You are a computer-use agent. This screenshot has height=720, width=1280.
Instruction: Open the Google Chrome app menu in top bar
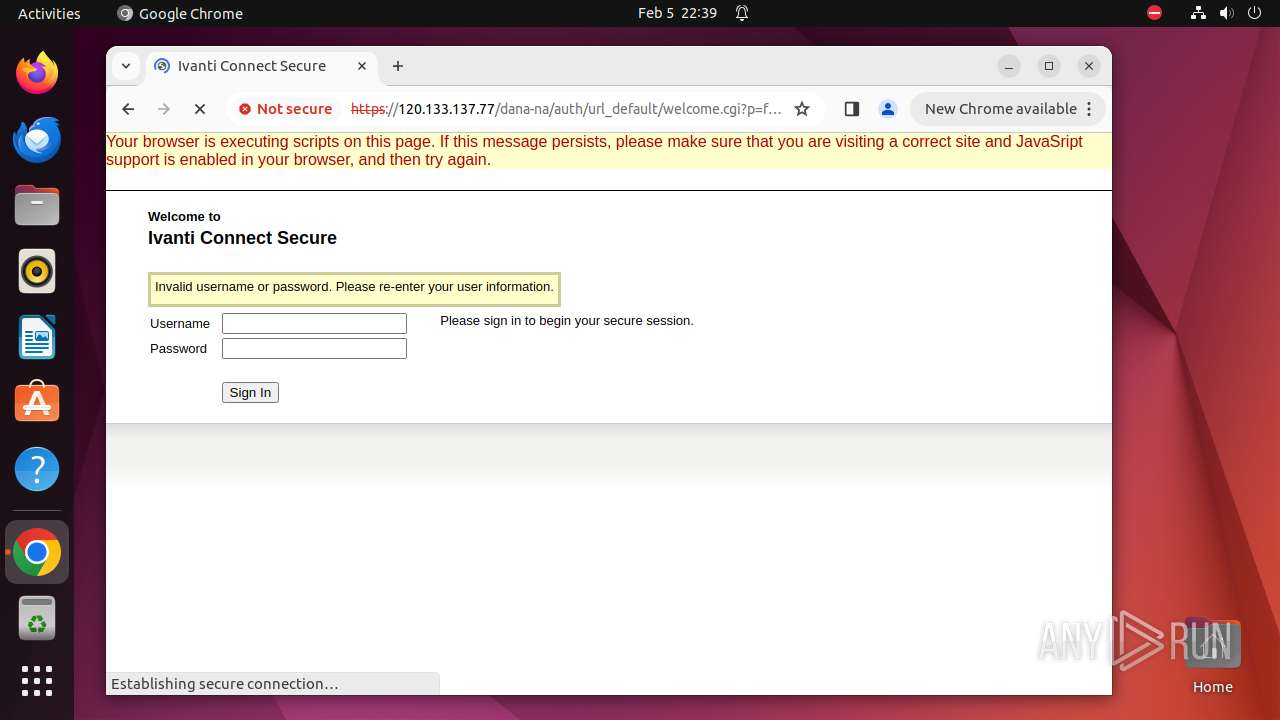coord(180,13)
